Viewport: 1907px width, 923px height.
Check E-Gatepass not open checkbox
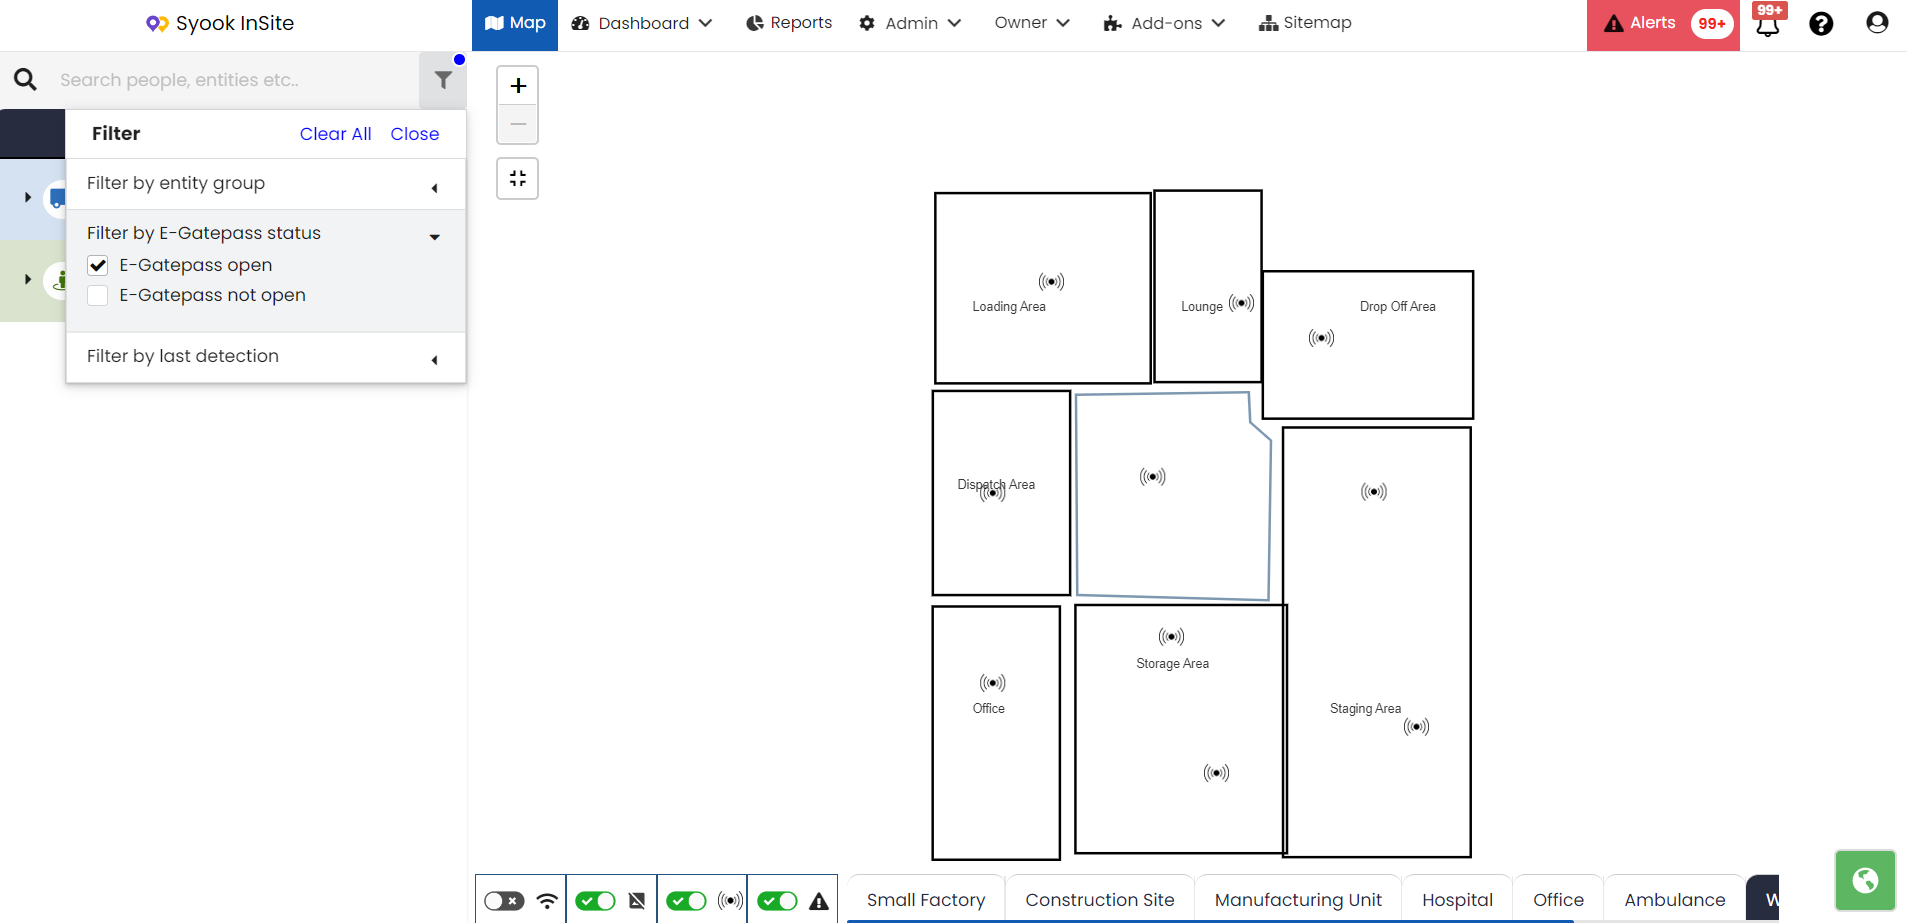point(98,296)
